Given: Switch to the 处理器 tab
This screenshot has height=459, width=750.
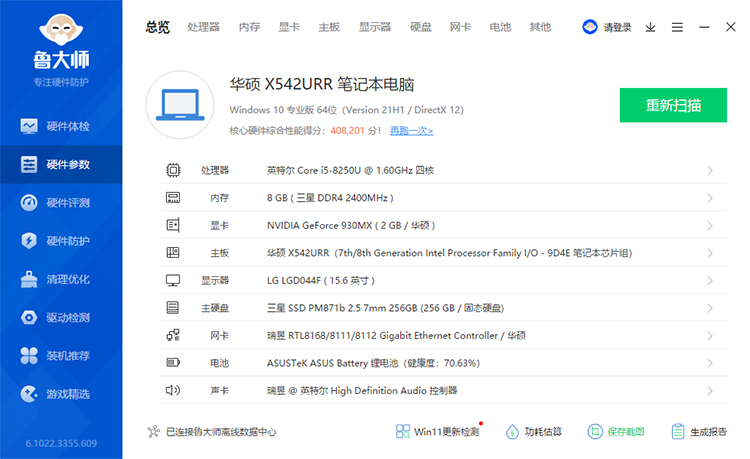Looking at the screenshot, I should click(x=203, y=27).
